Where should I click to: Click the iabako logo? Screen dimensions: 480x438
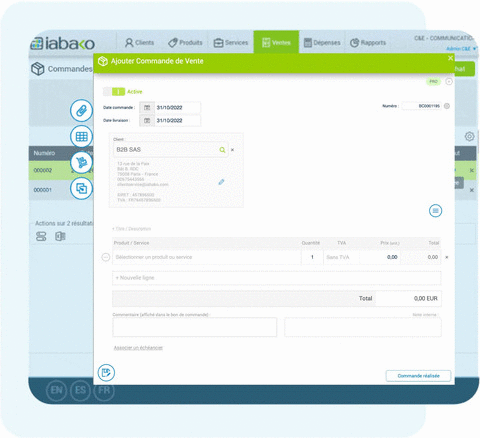pyautogui.click(x=63, y=44)
